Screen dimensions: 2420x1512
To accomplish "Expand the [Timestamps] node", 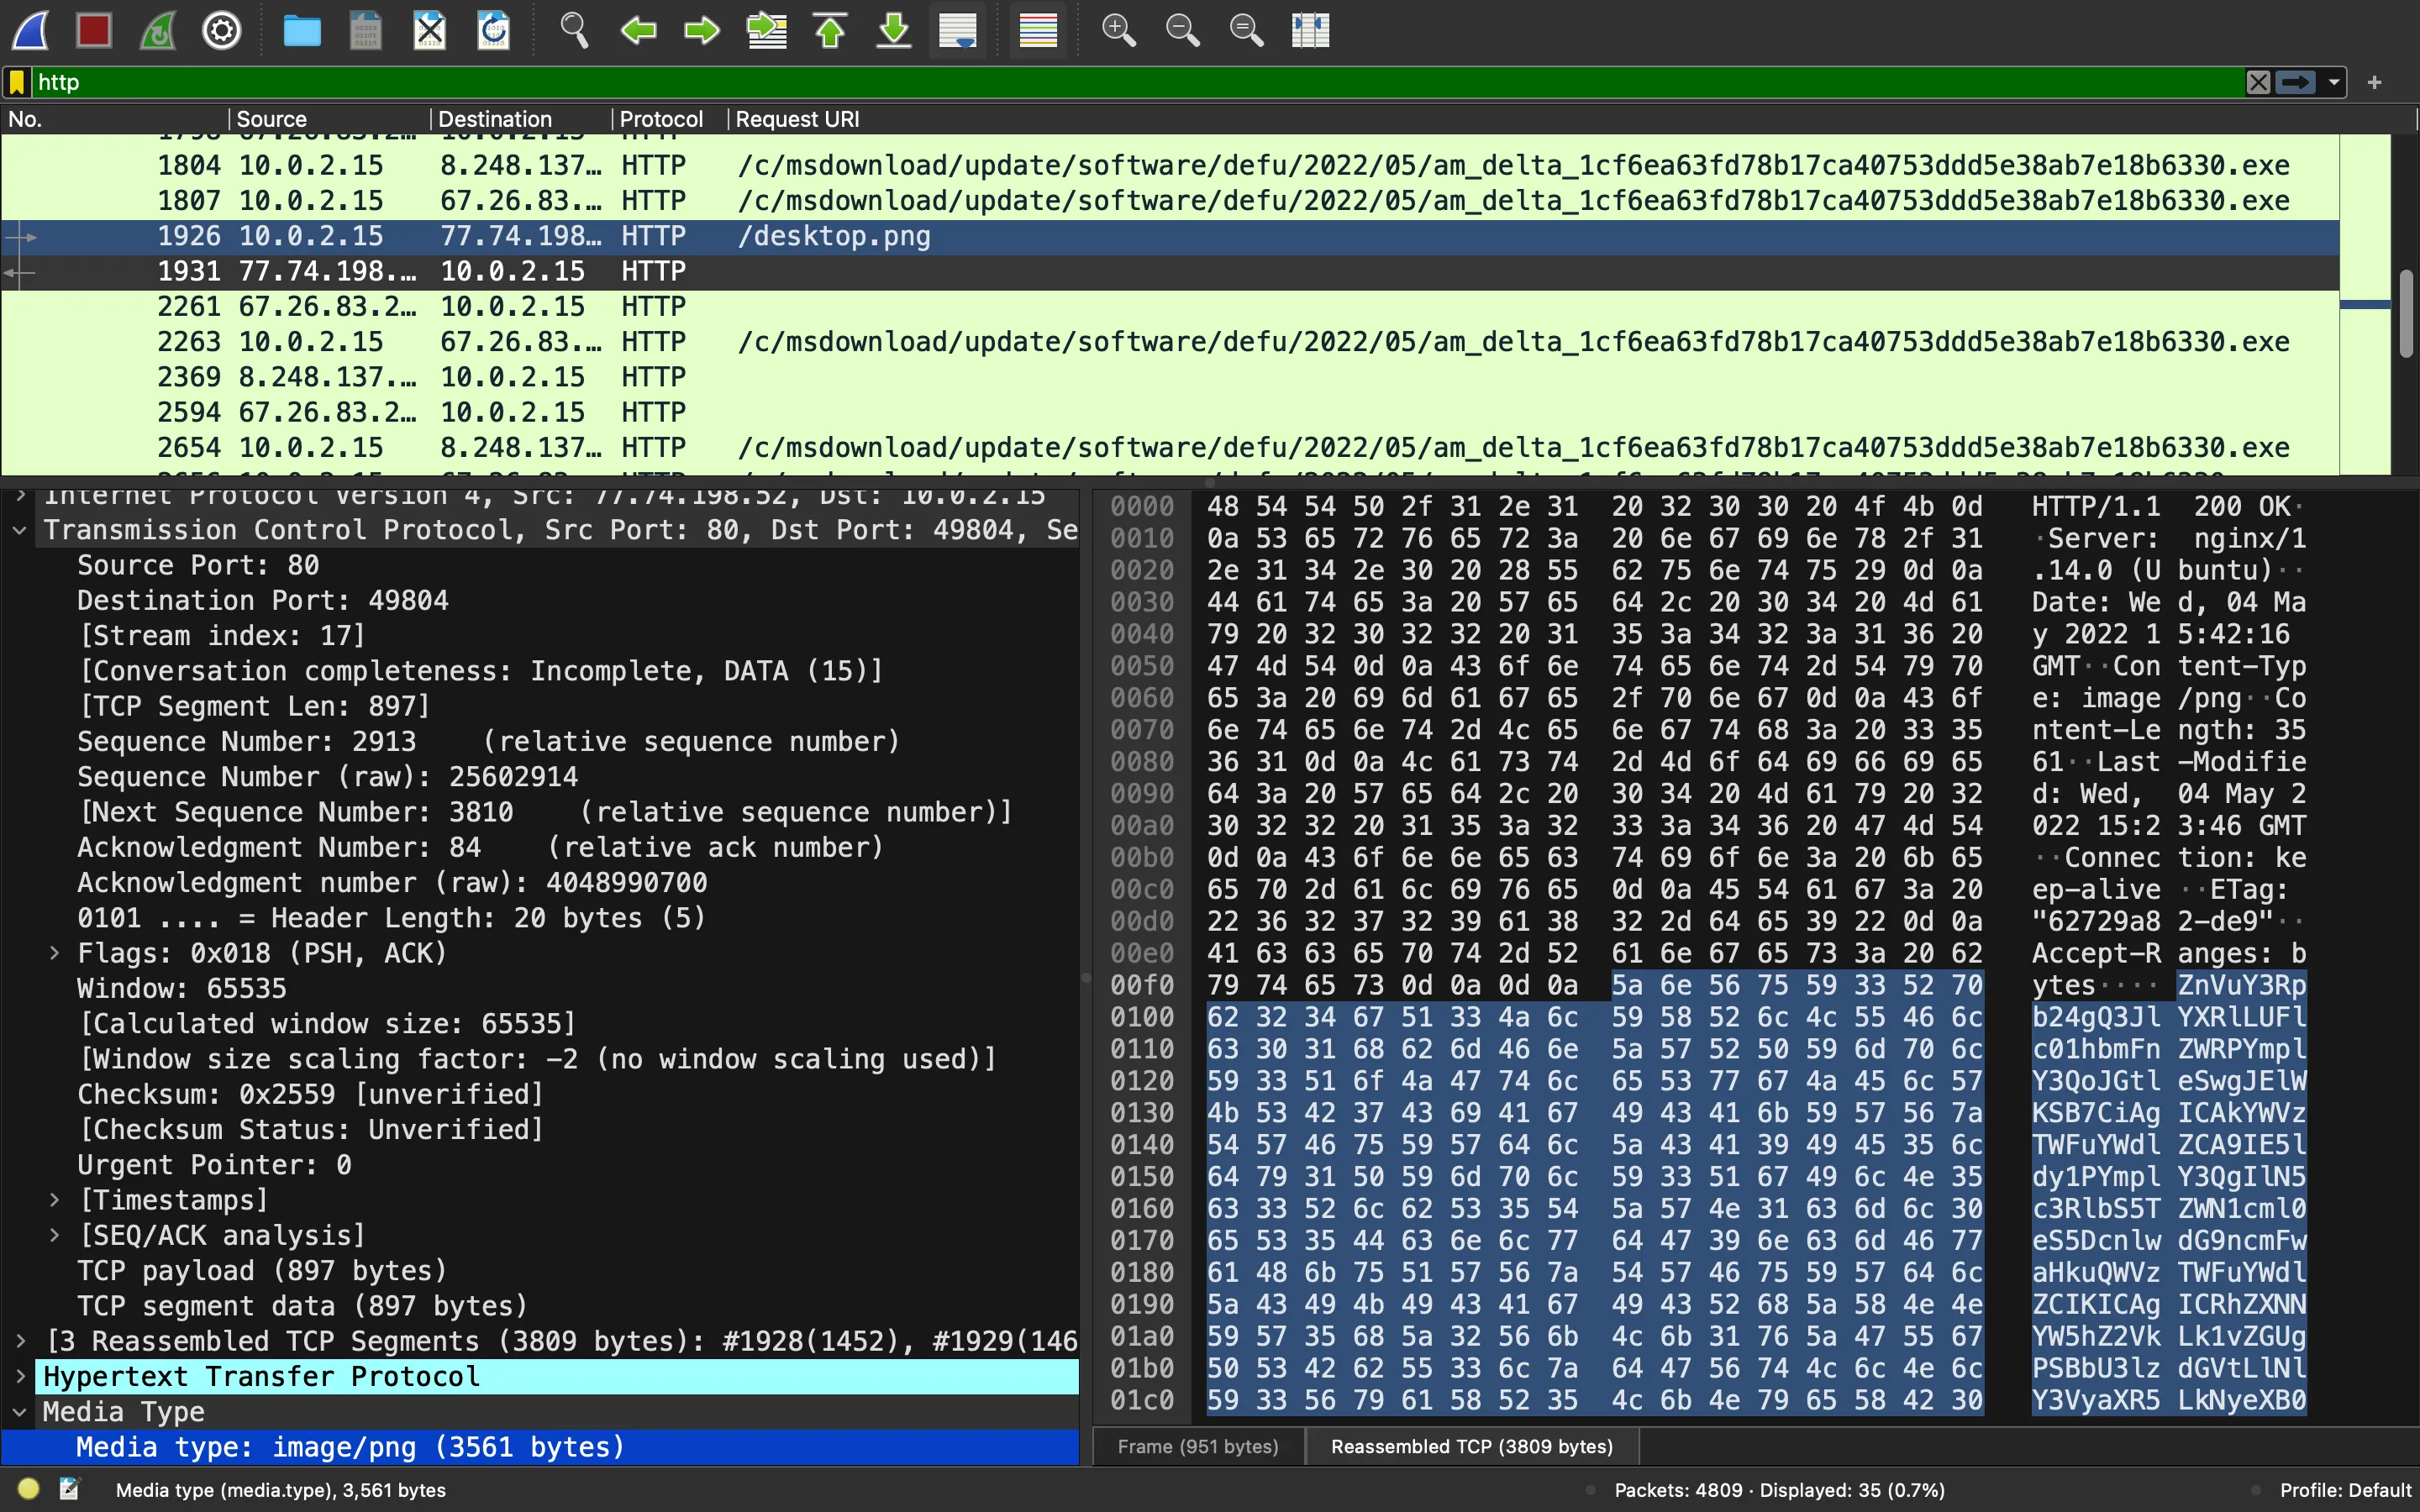I will click(55, 1201).
